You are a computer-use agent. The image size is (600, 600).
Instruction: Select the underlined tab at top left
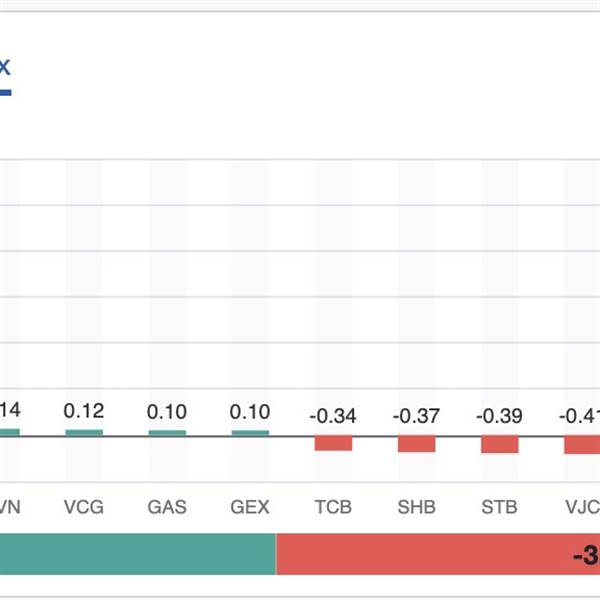pyautogui.click(x=4, y=70)
